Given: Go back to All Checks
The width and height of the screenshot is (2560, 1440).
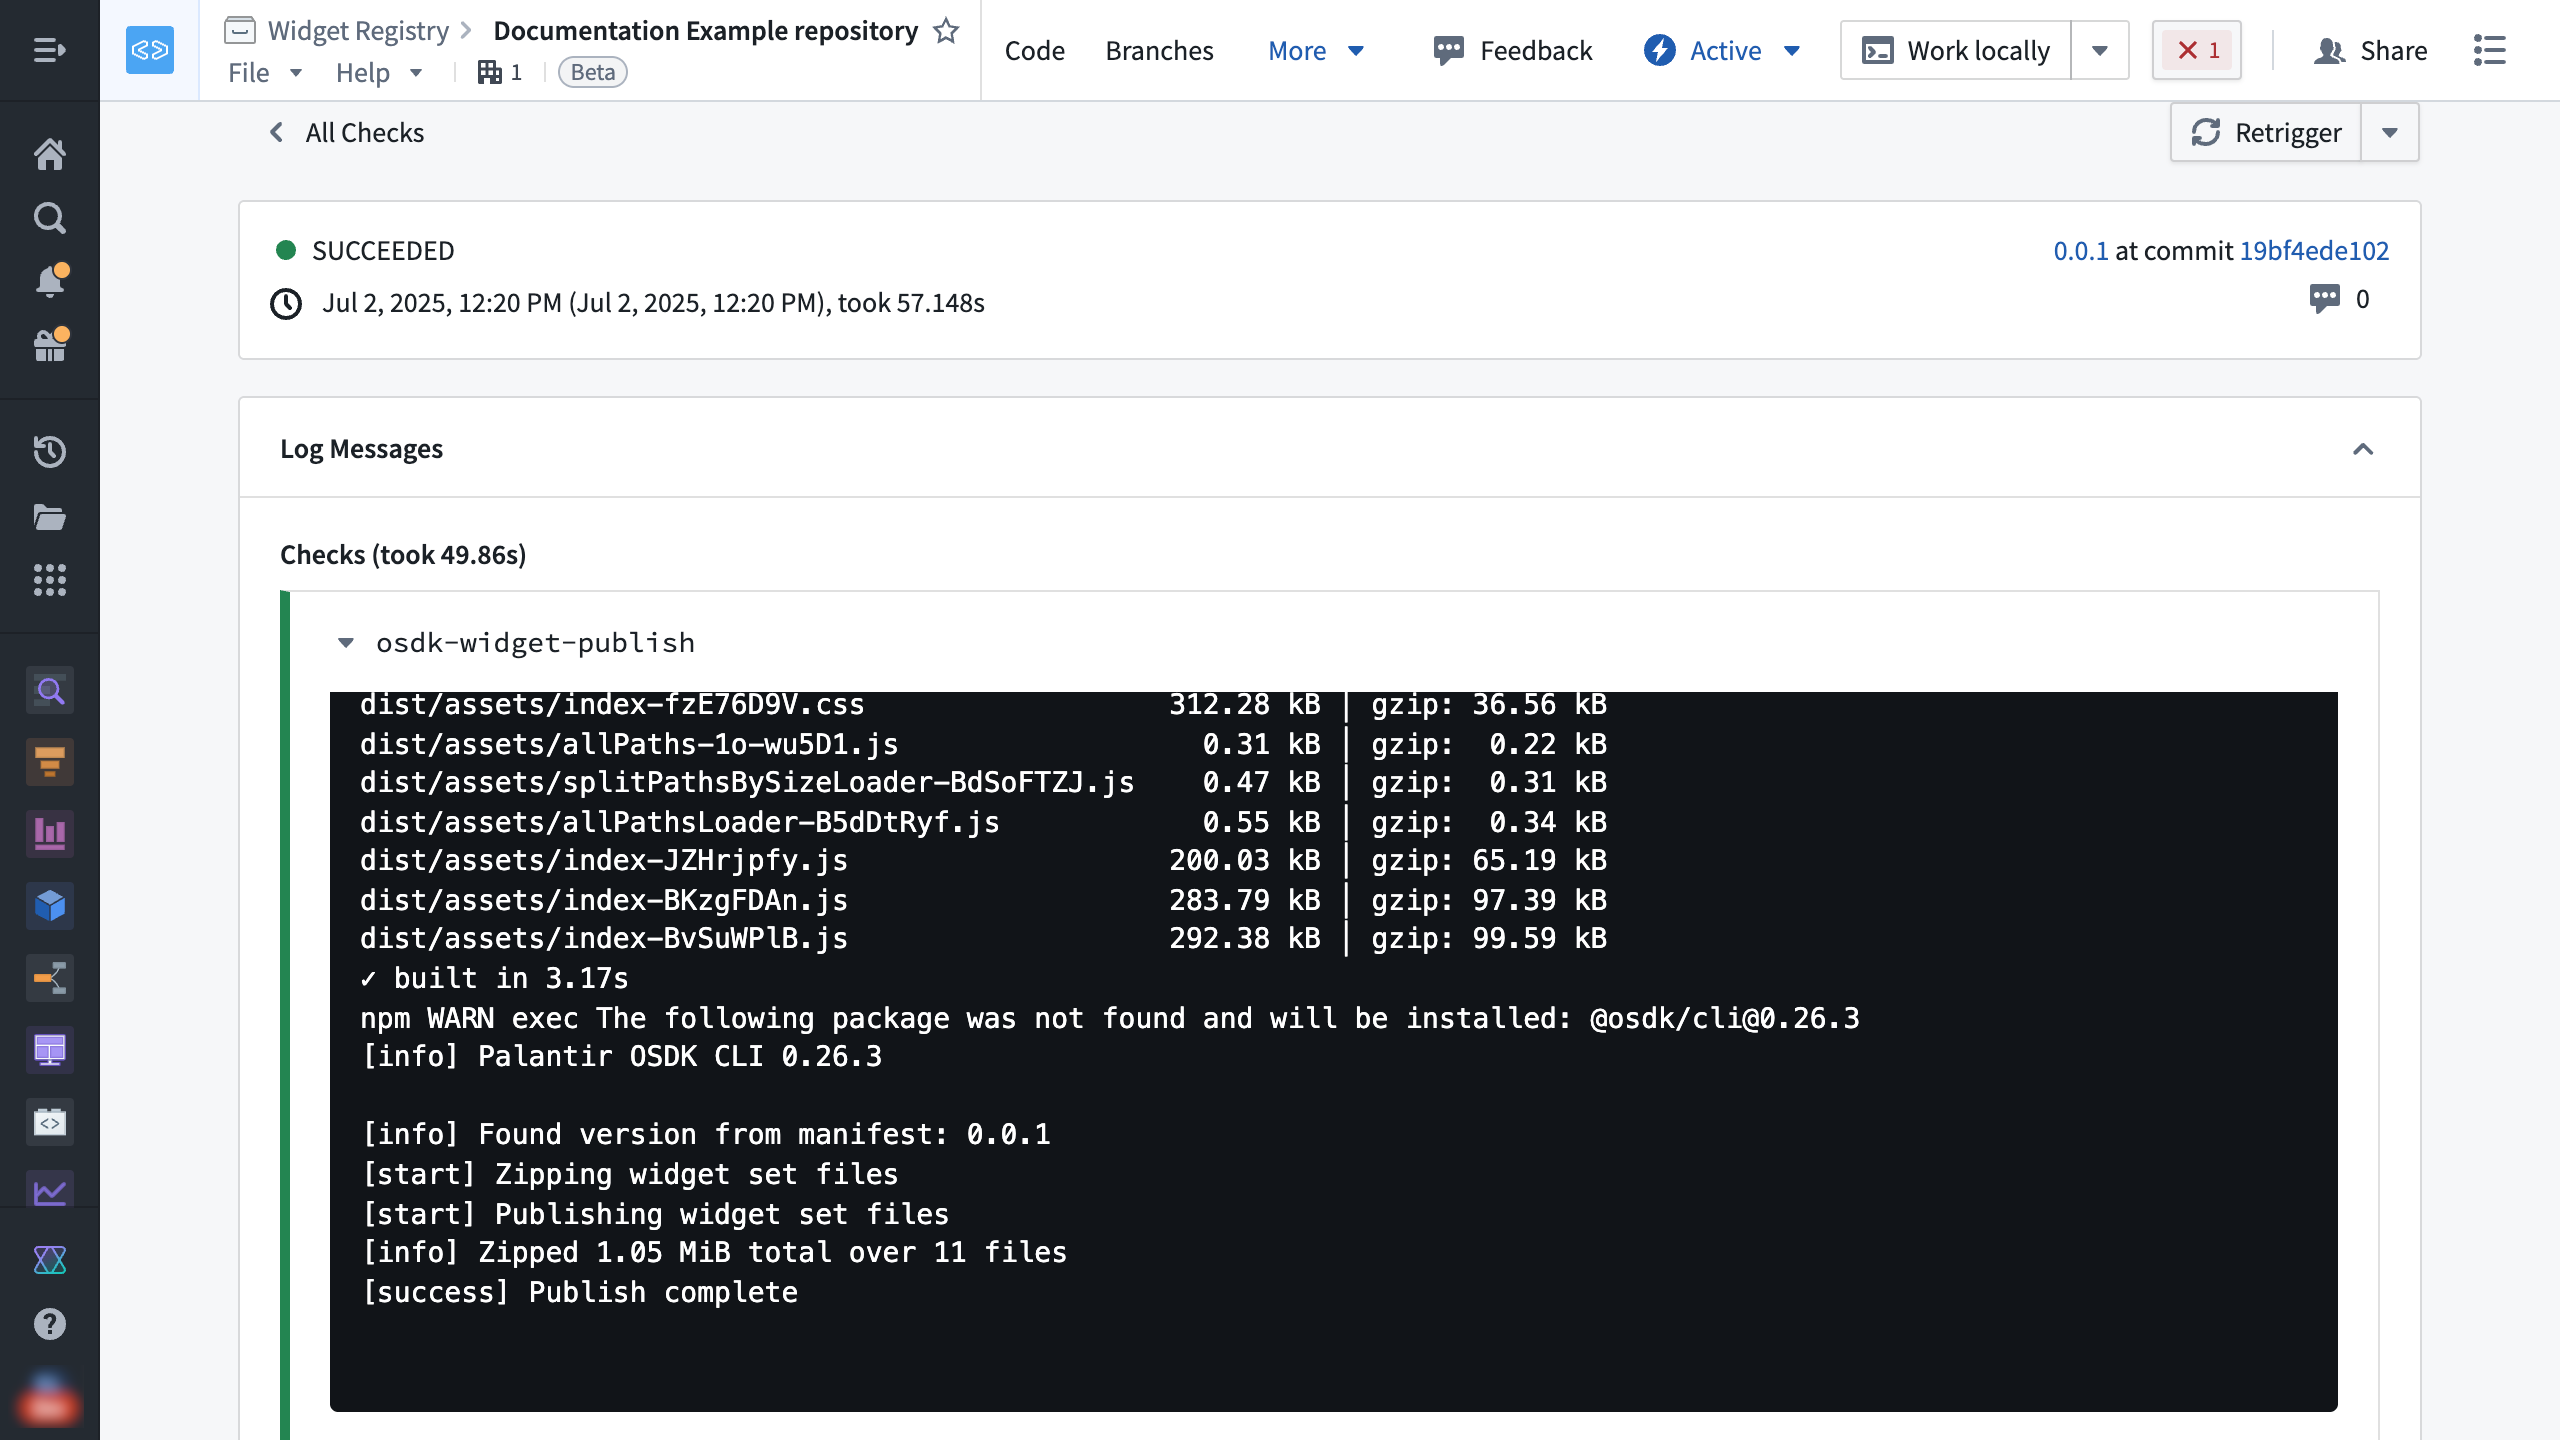Looking at the screenshot, I should point(347,132).
